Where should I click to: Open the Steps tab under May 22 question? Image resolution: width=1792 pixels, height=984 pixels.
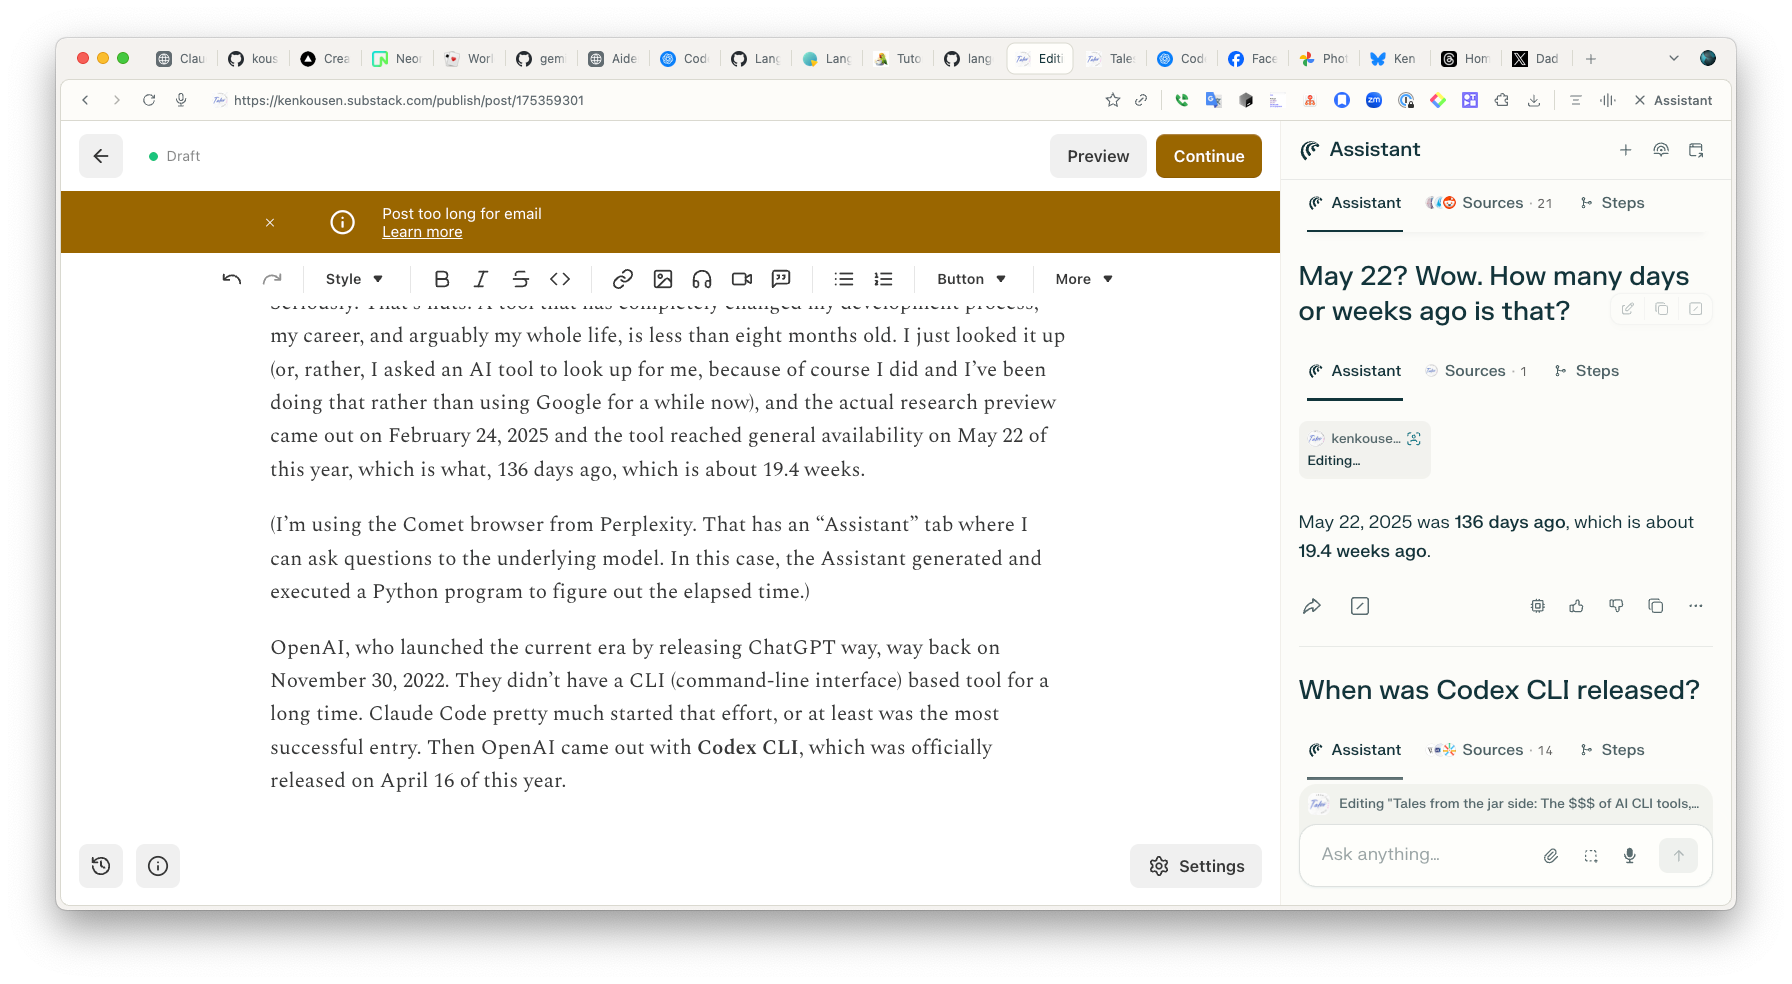(x=1587, y=371)
